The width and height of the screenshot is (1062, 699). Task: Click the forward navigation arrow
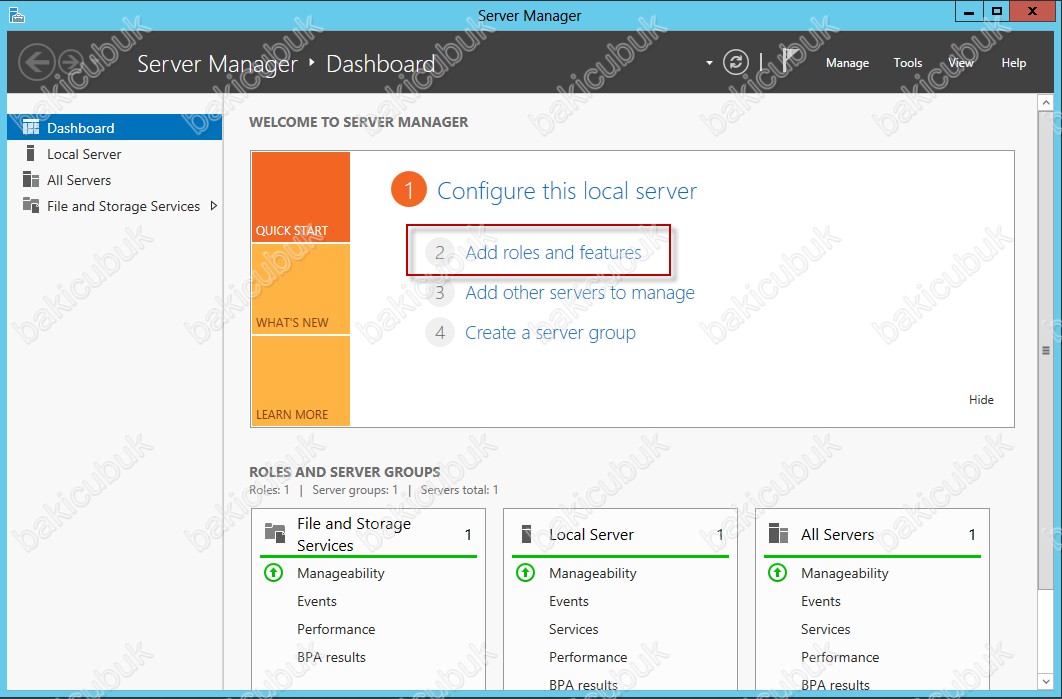point(72,62)
